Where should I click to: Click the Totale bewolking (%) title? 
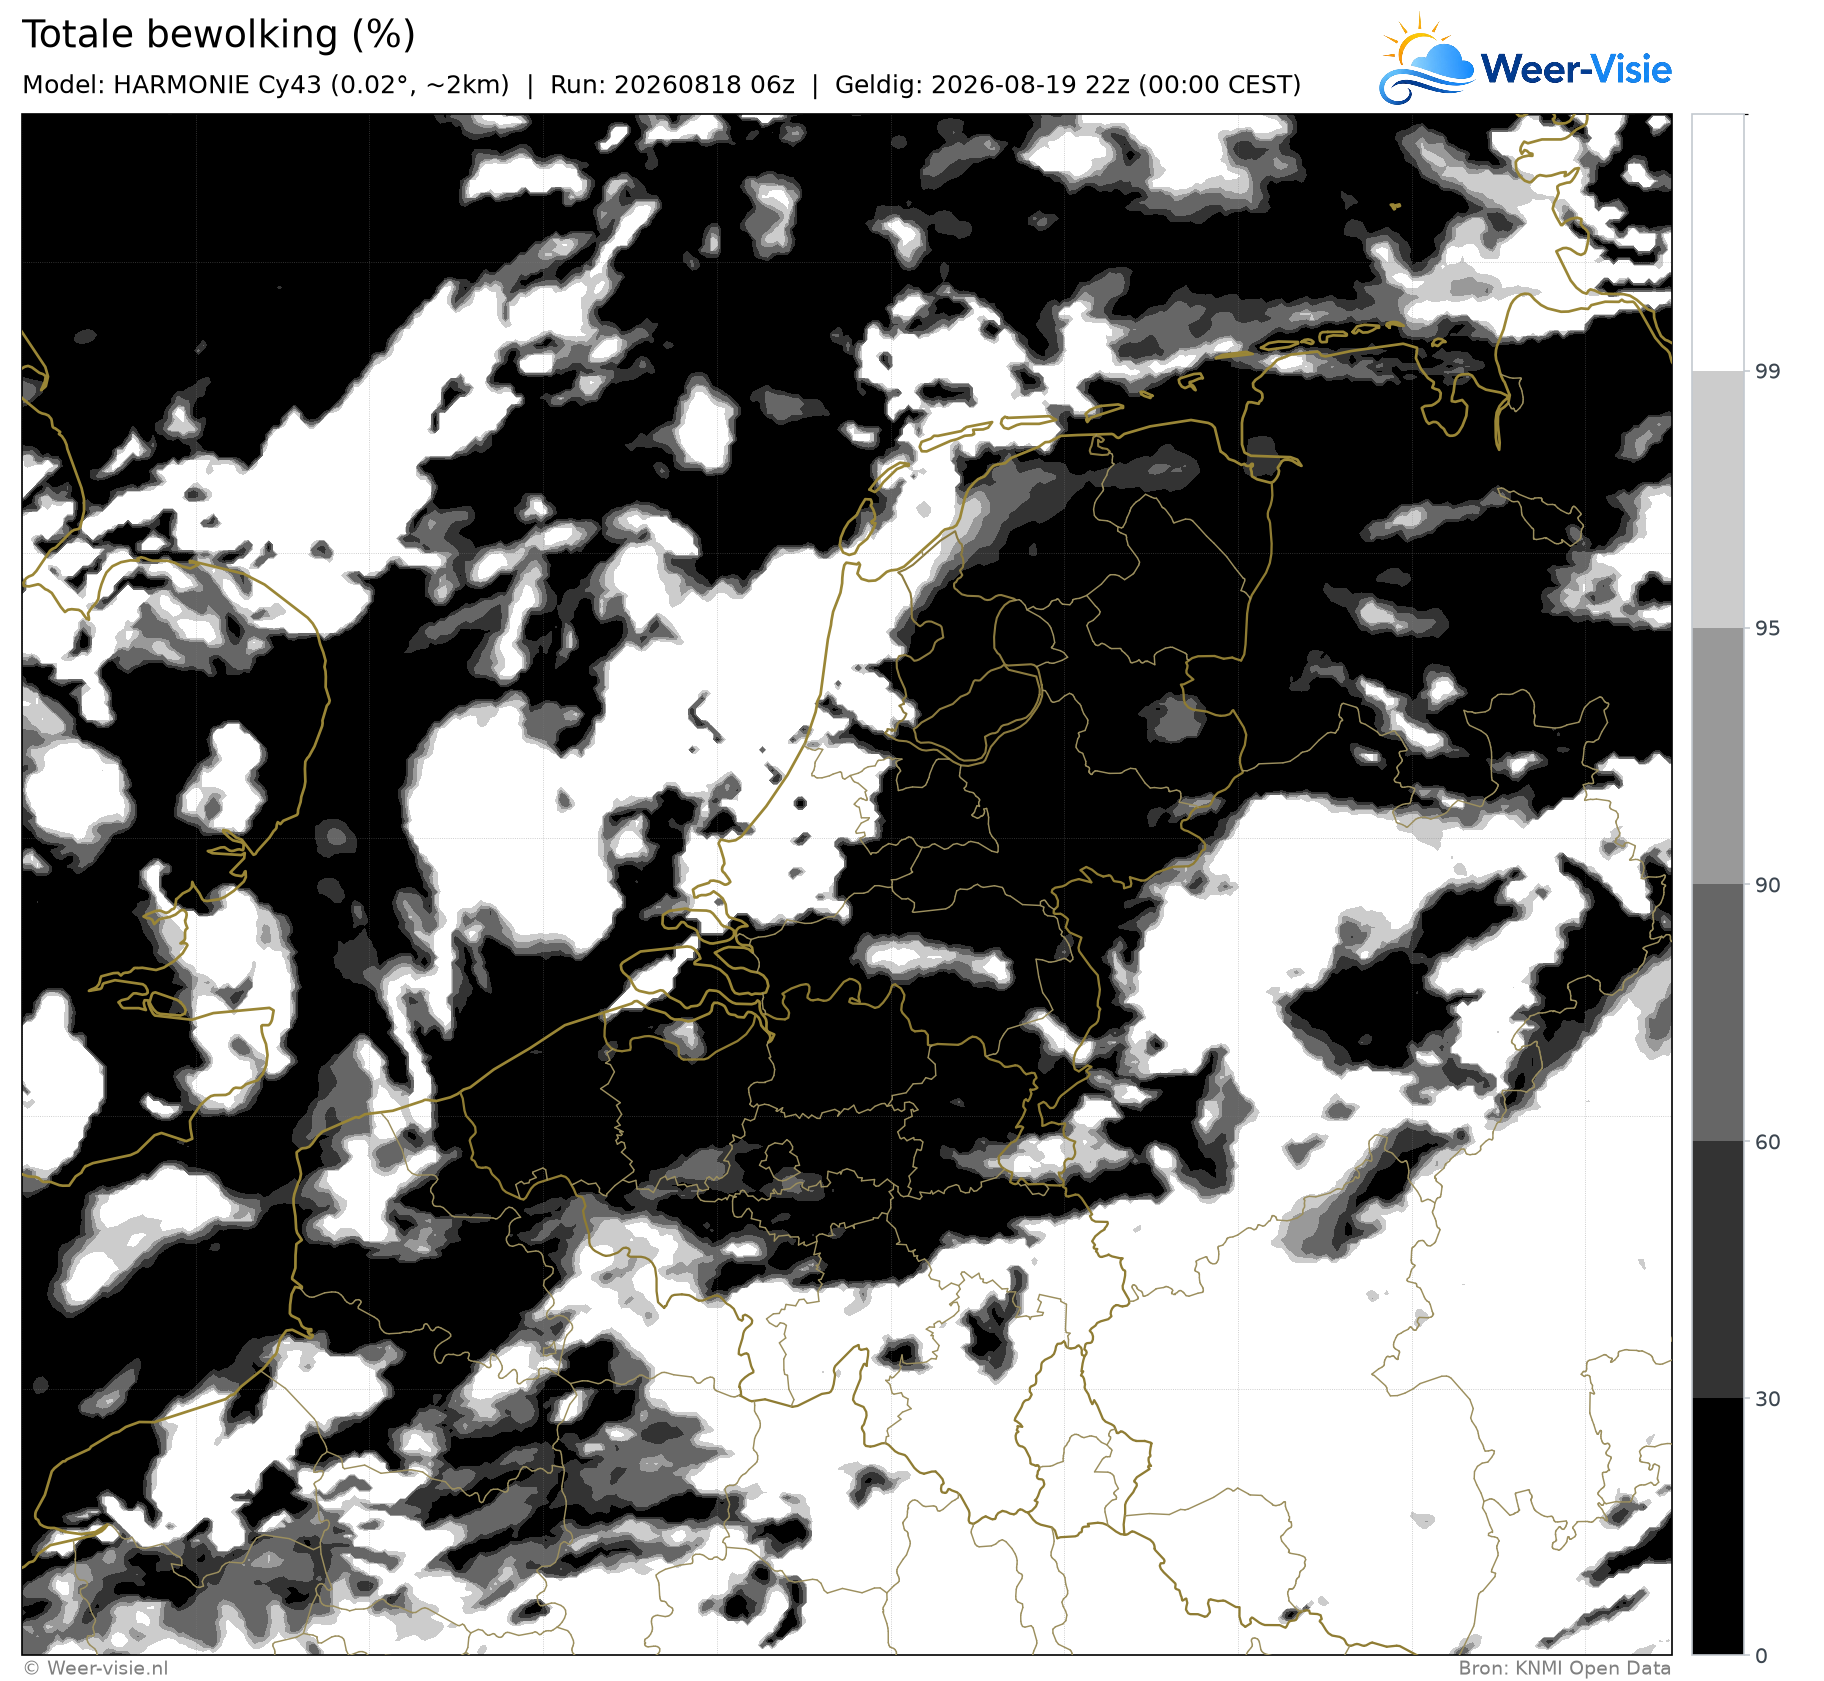pos(218,34)
